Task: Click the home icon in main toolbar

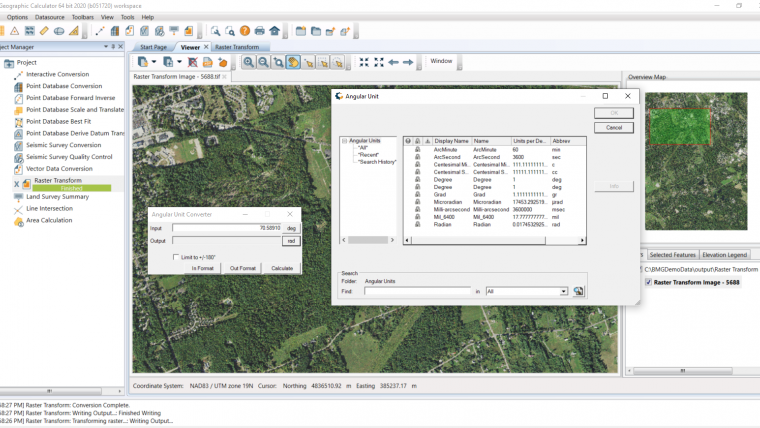Action: [274, 31]
